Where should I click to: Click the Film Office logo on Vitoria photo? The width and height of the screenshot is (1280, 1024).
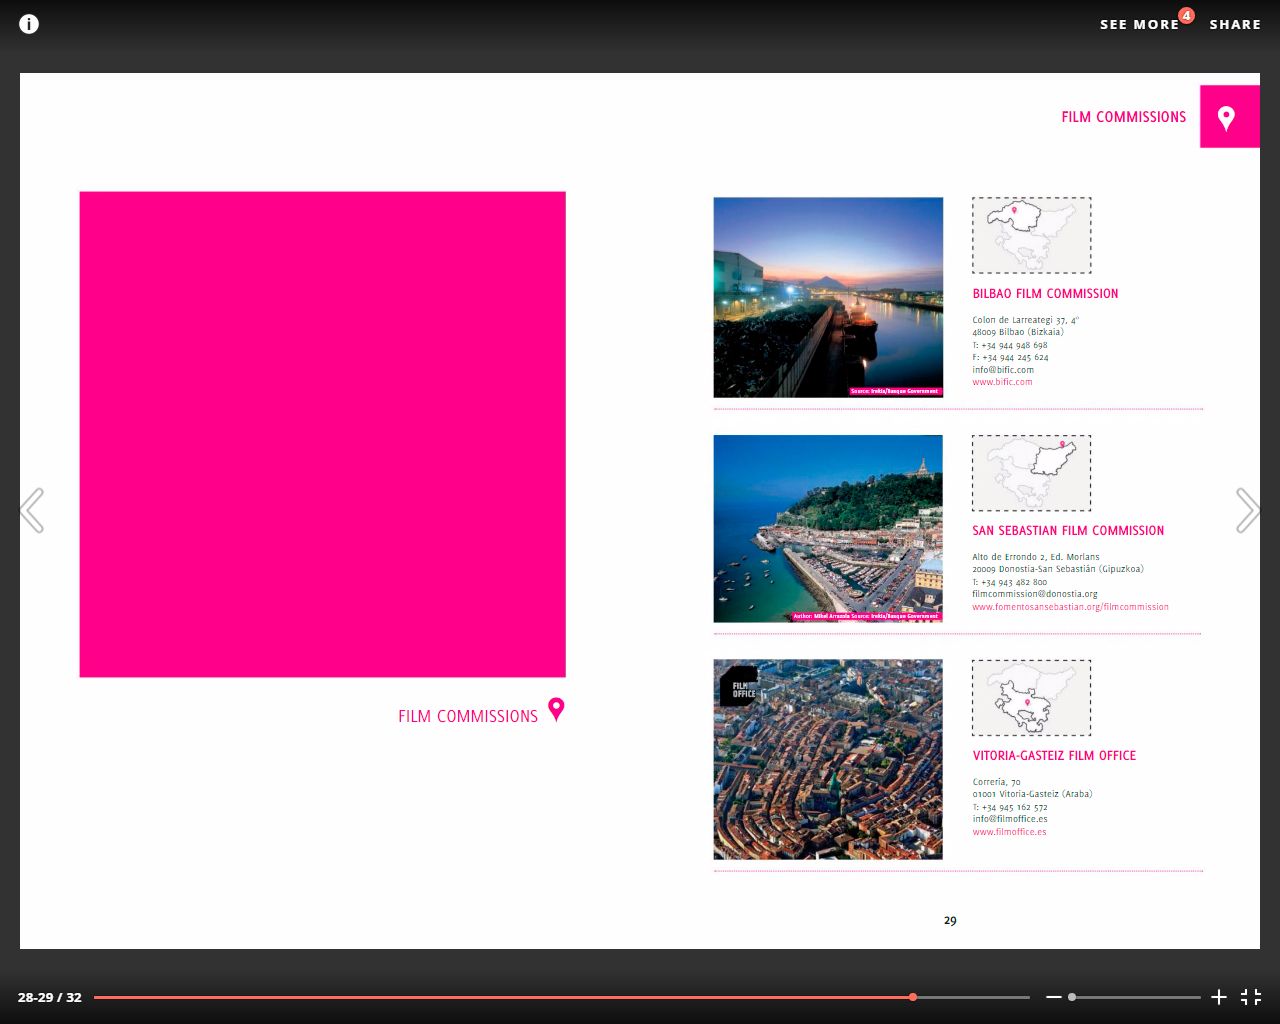point(740,687)
